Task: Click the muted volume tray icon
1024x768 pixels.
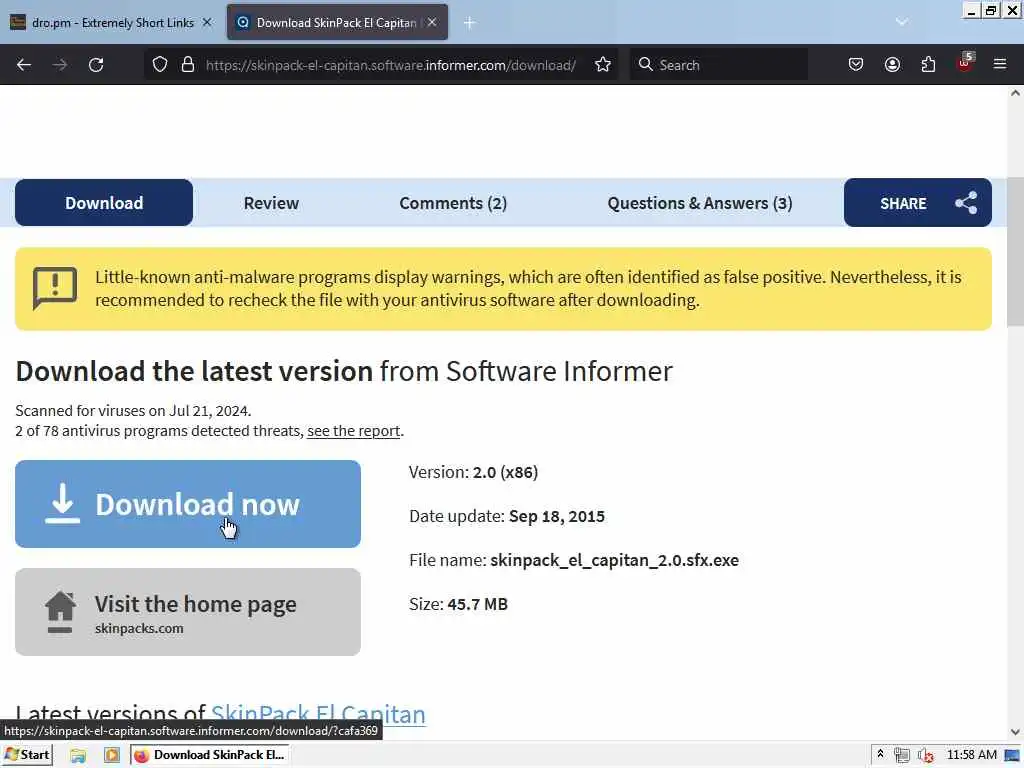Action: click(925, 755)
